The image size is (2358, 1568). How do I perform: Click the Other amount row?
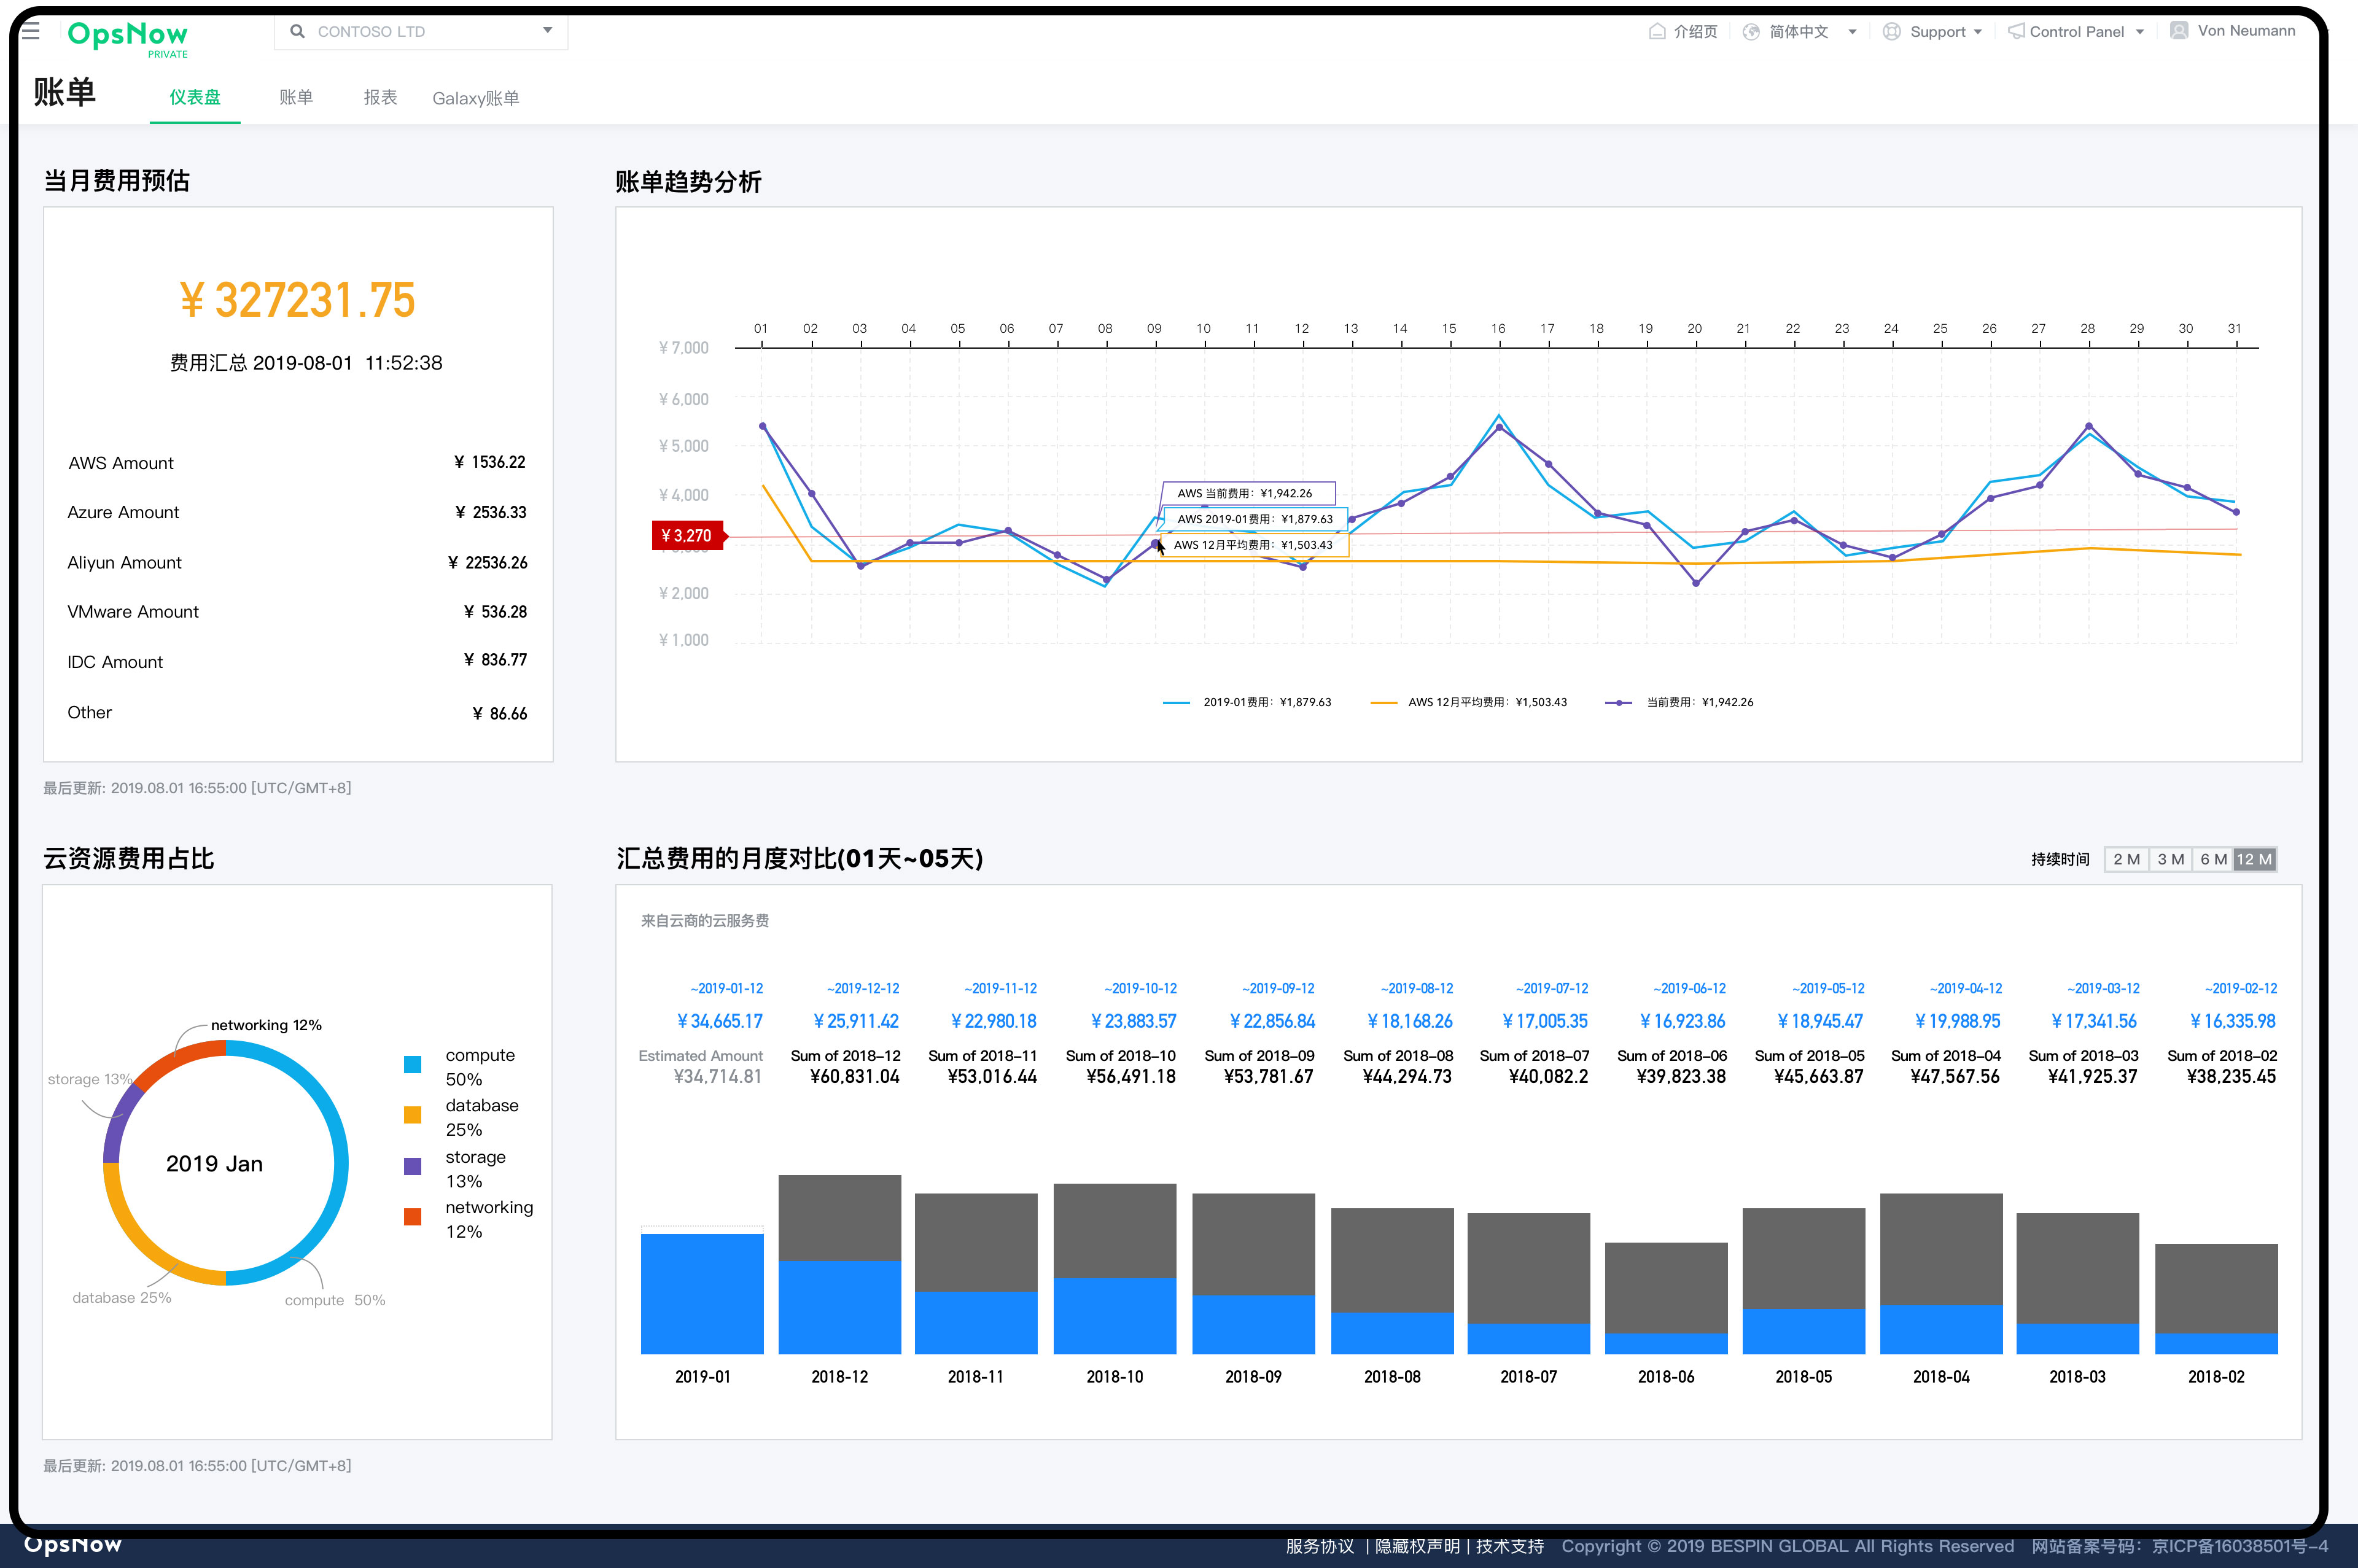pos(297,712)
